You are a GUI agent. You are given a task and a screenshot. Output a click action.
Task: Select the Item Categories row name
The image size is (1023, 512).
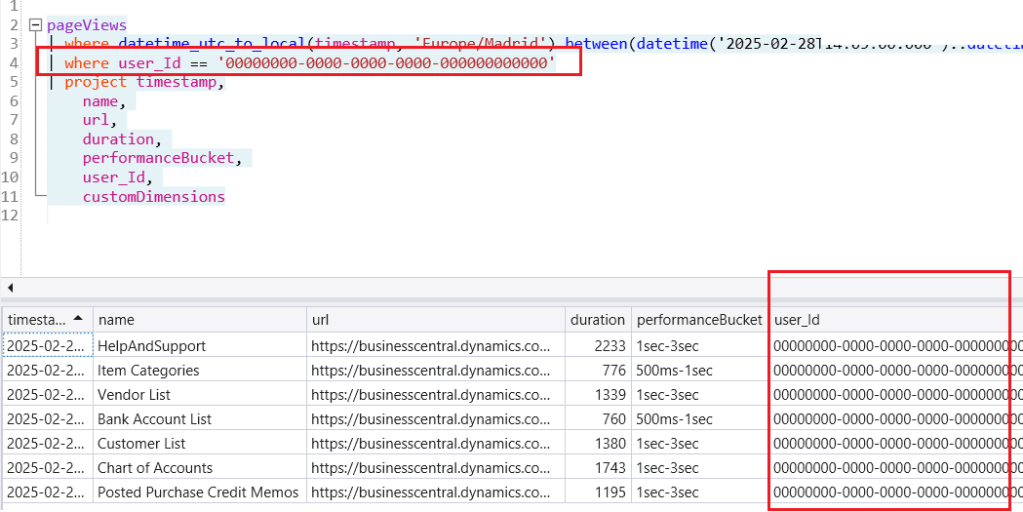148,370
